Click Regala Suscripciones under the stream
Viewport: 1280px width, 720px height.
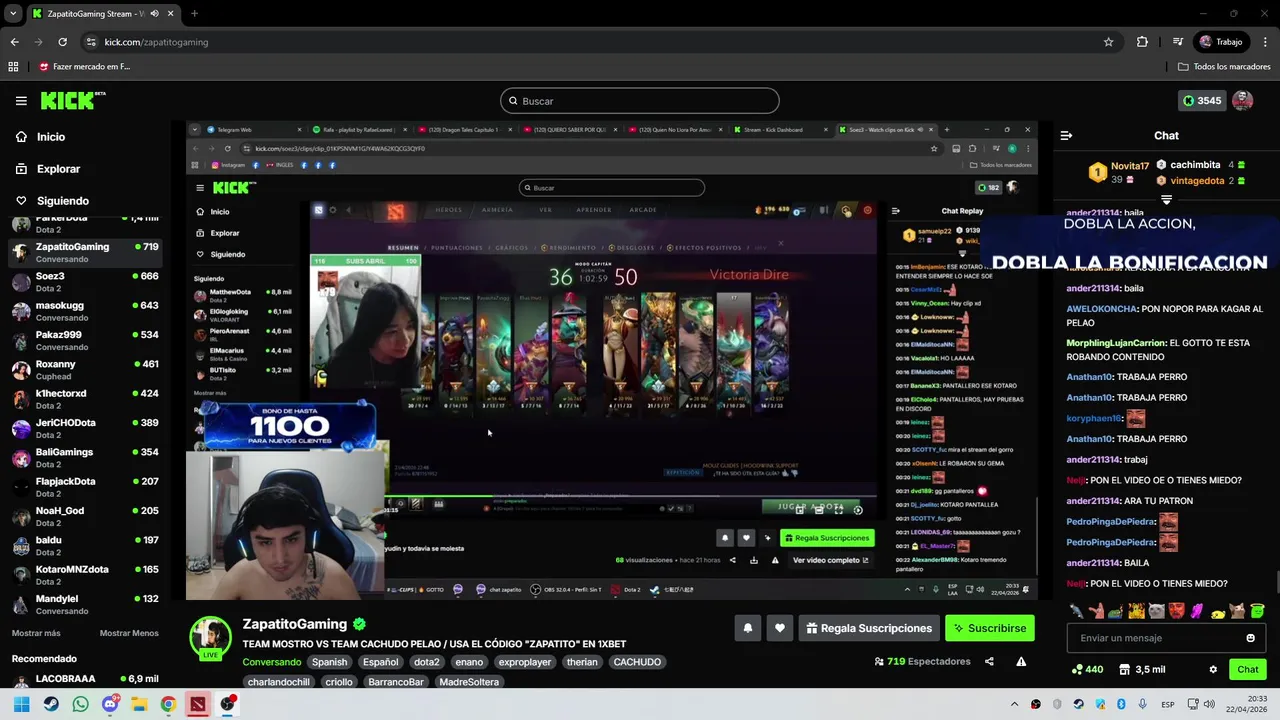click(869, 628)
